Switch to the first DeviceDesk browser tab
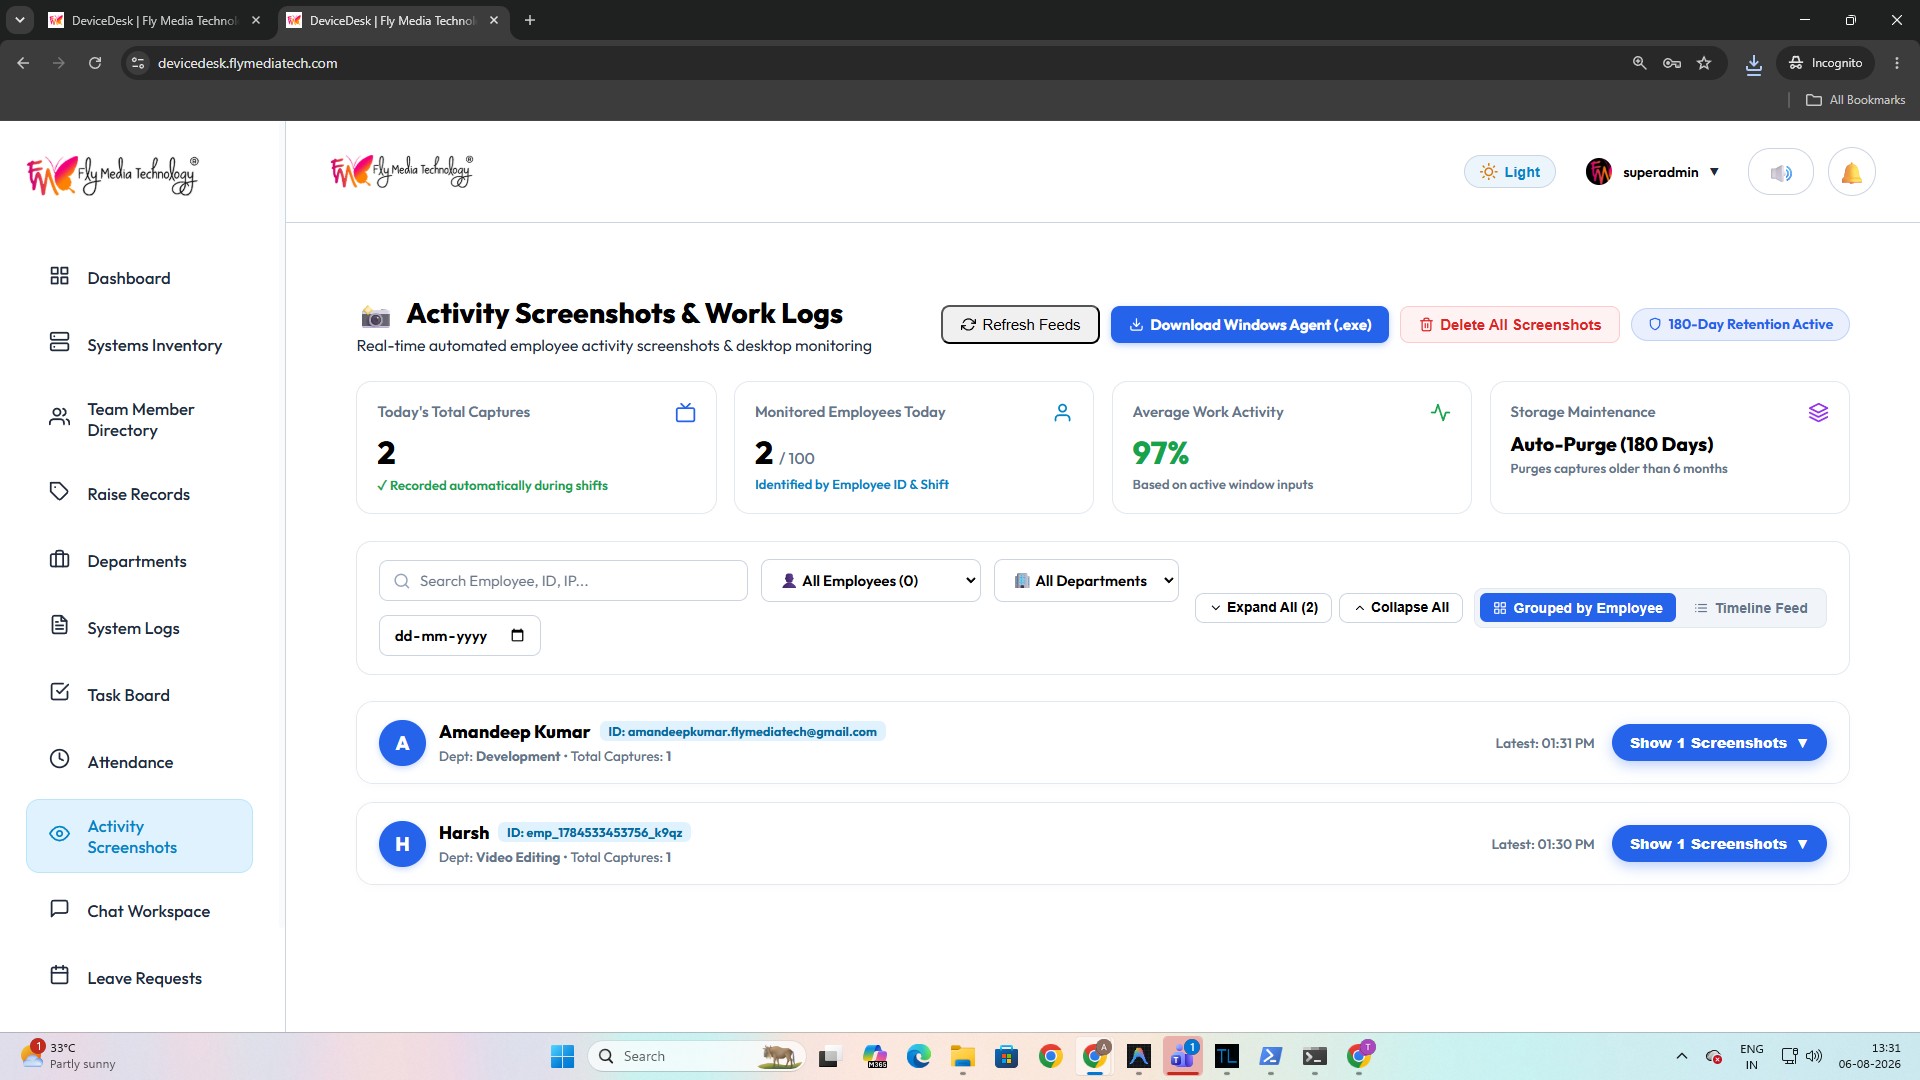 (x=154, y=20)
